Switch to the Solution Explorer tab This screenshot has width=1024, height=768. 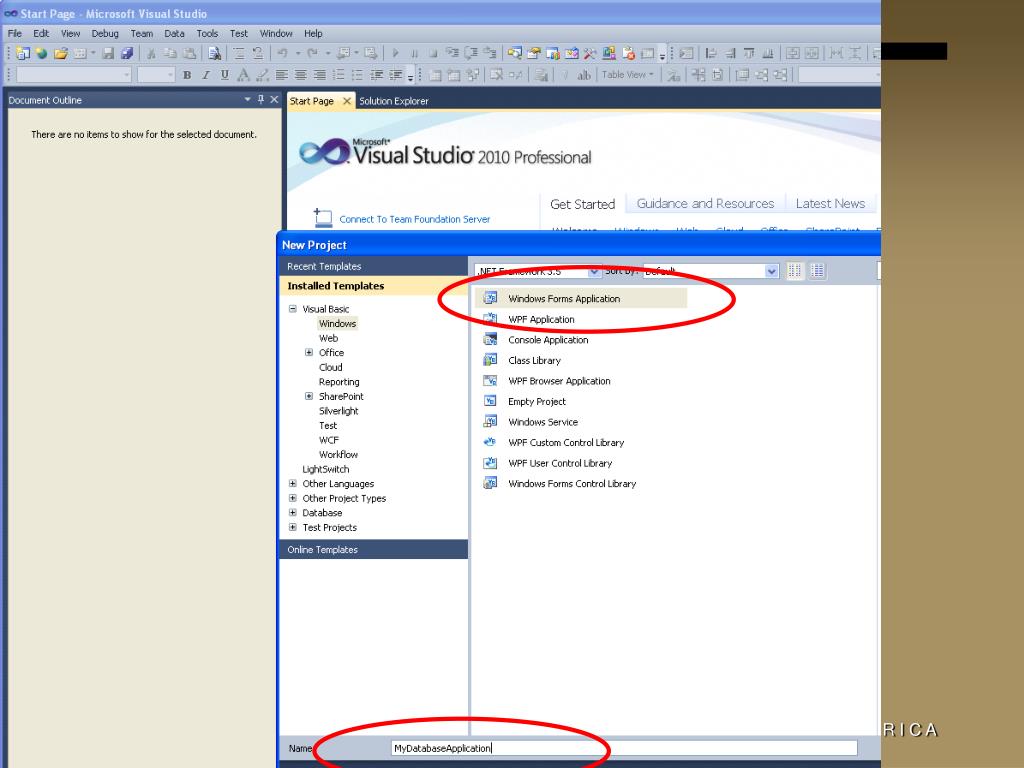click(x=394, y=101)
